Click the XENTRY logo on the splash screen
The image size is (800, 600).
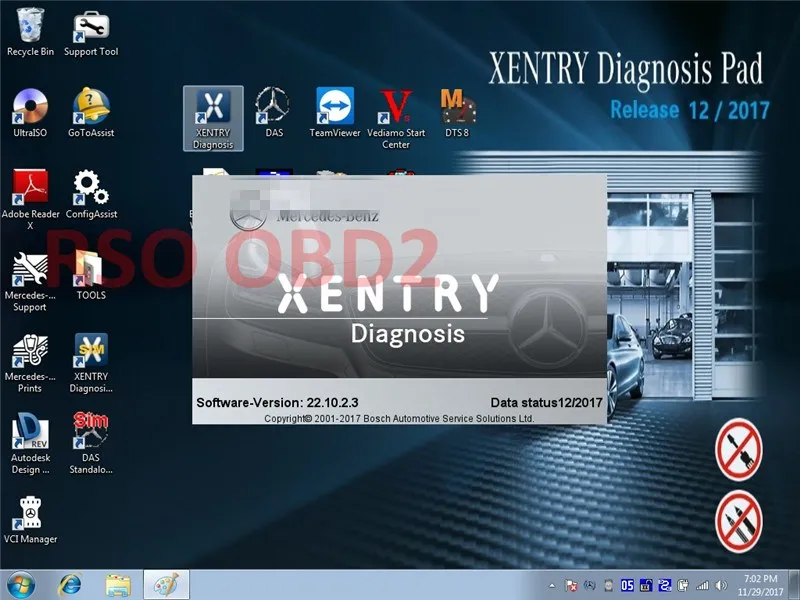[388, 293]
